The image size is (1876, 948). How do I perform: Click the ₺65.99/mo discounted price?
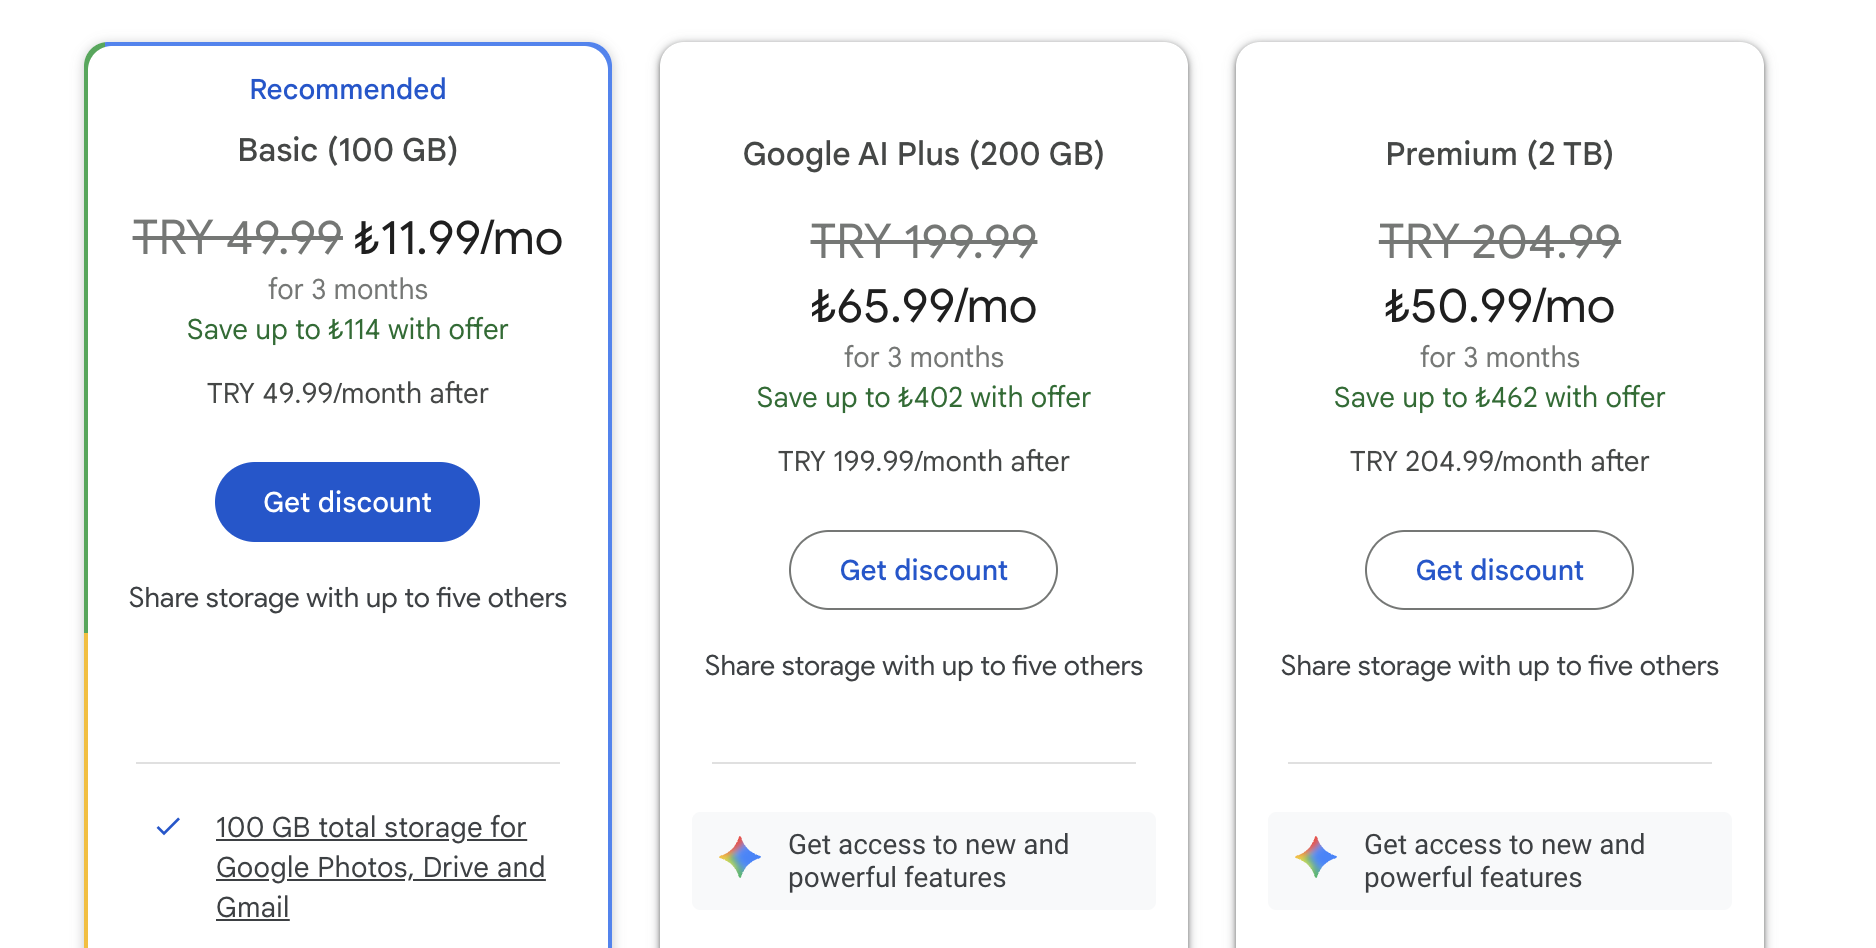coord(923,306)
